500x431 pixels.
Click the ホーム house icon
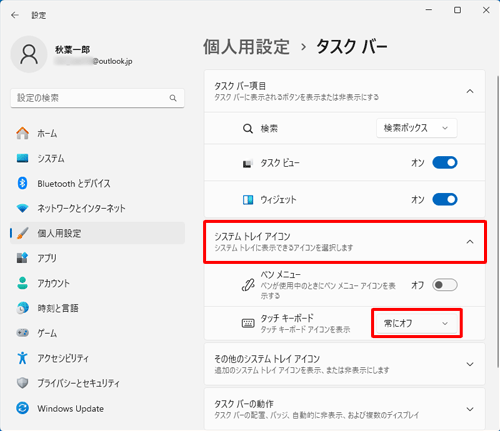pyautogui.click(x=22, y=133)
